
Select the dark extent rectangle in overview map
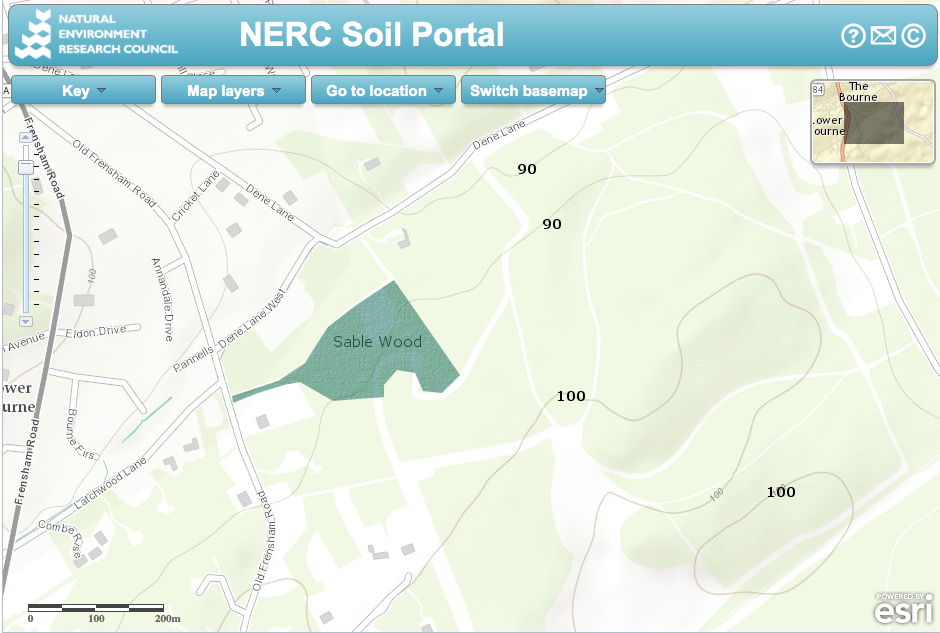[x=875, y=123]
